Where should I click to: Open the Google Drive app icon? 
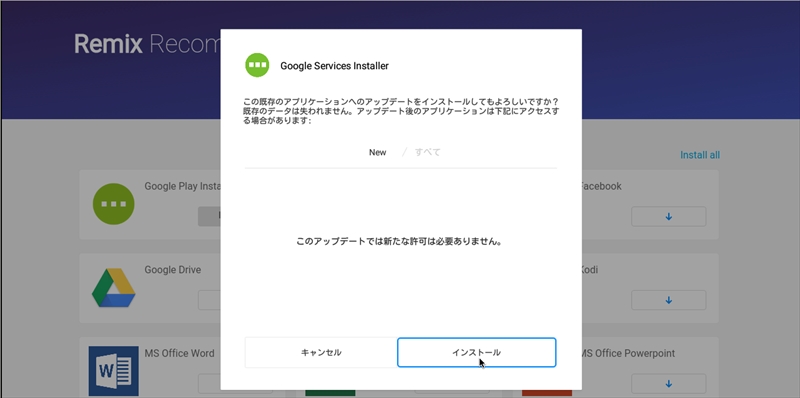pyautogui.click(x=113, y=288)
